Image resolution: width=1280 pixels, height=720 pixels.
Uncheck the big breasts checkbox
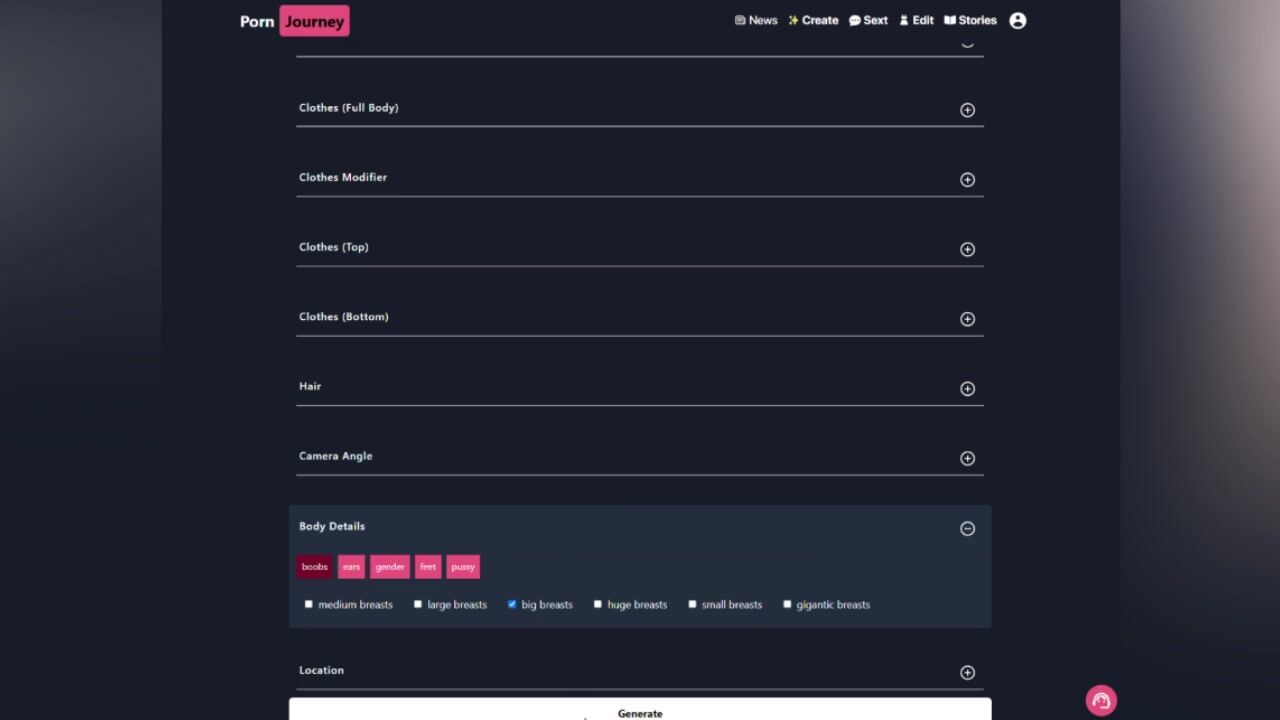click(512, 604)
